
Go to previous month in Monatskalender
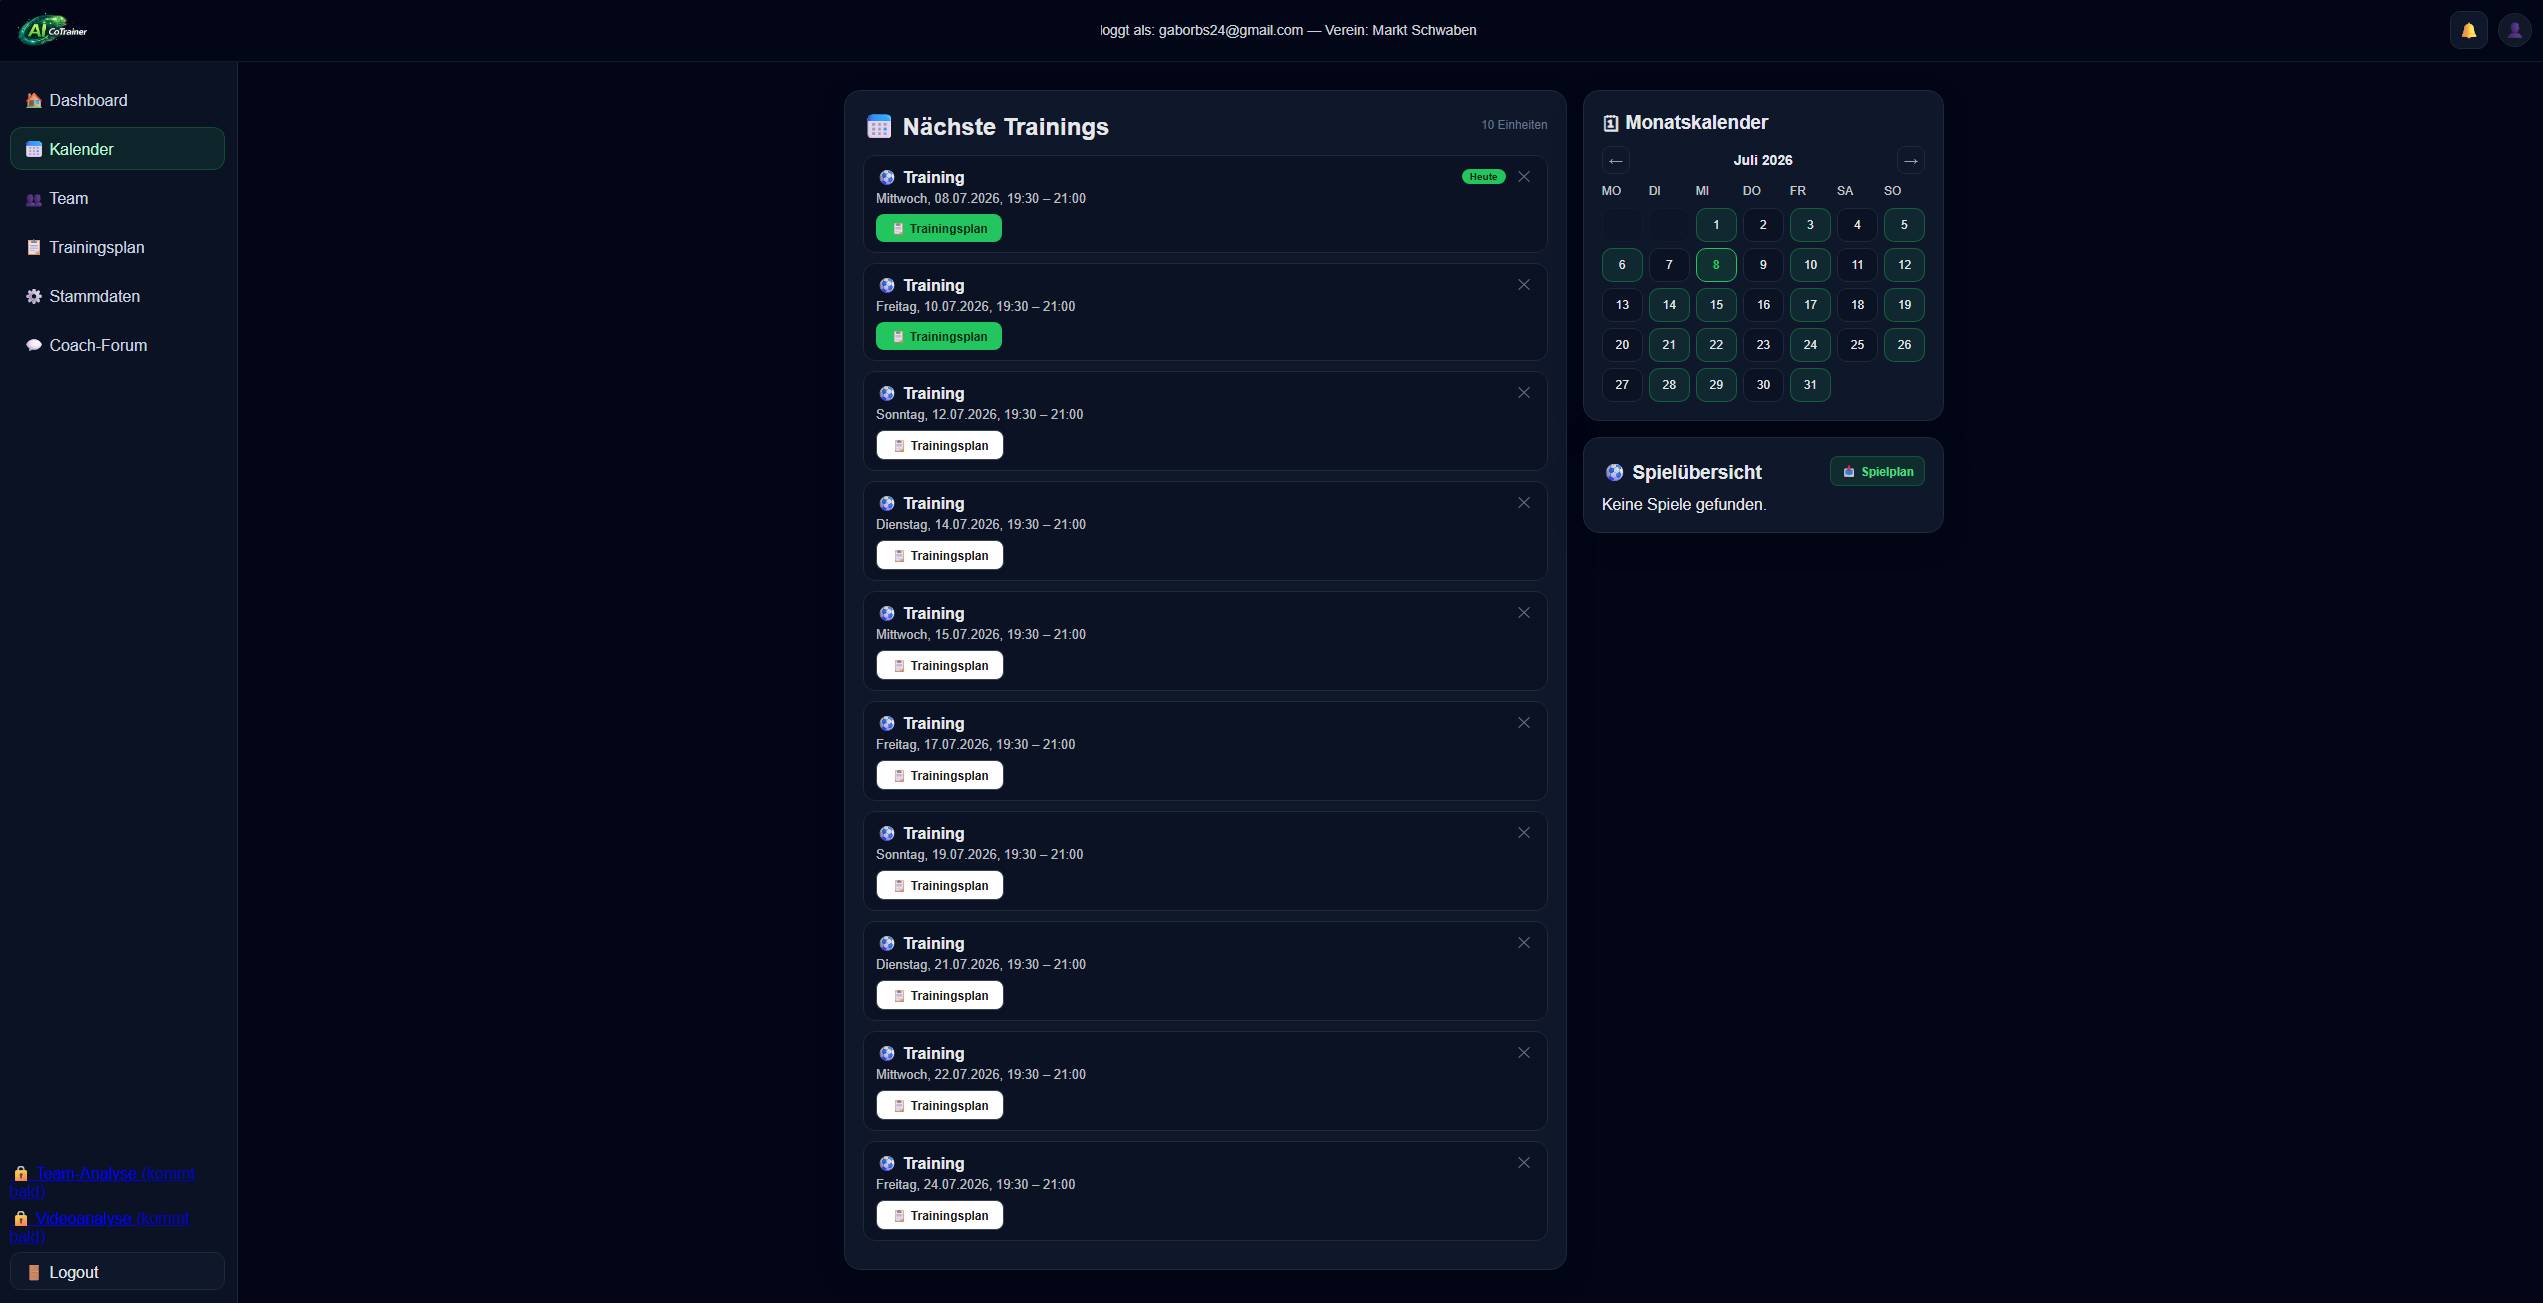(1615, 161)
